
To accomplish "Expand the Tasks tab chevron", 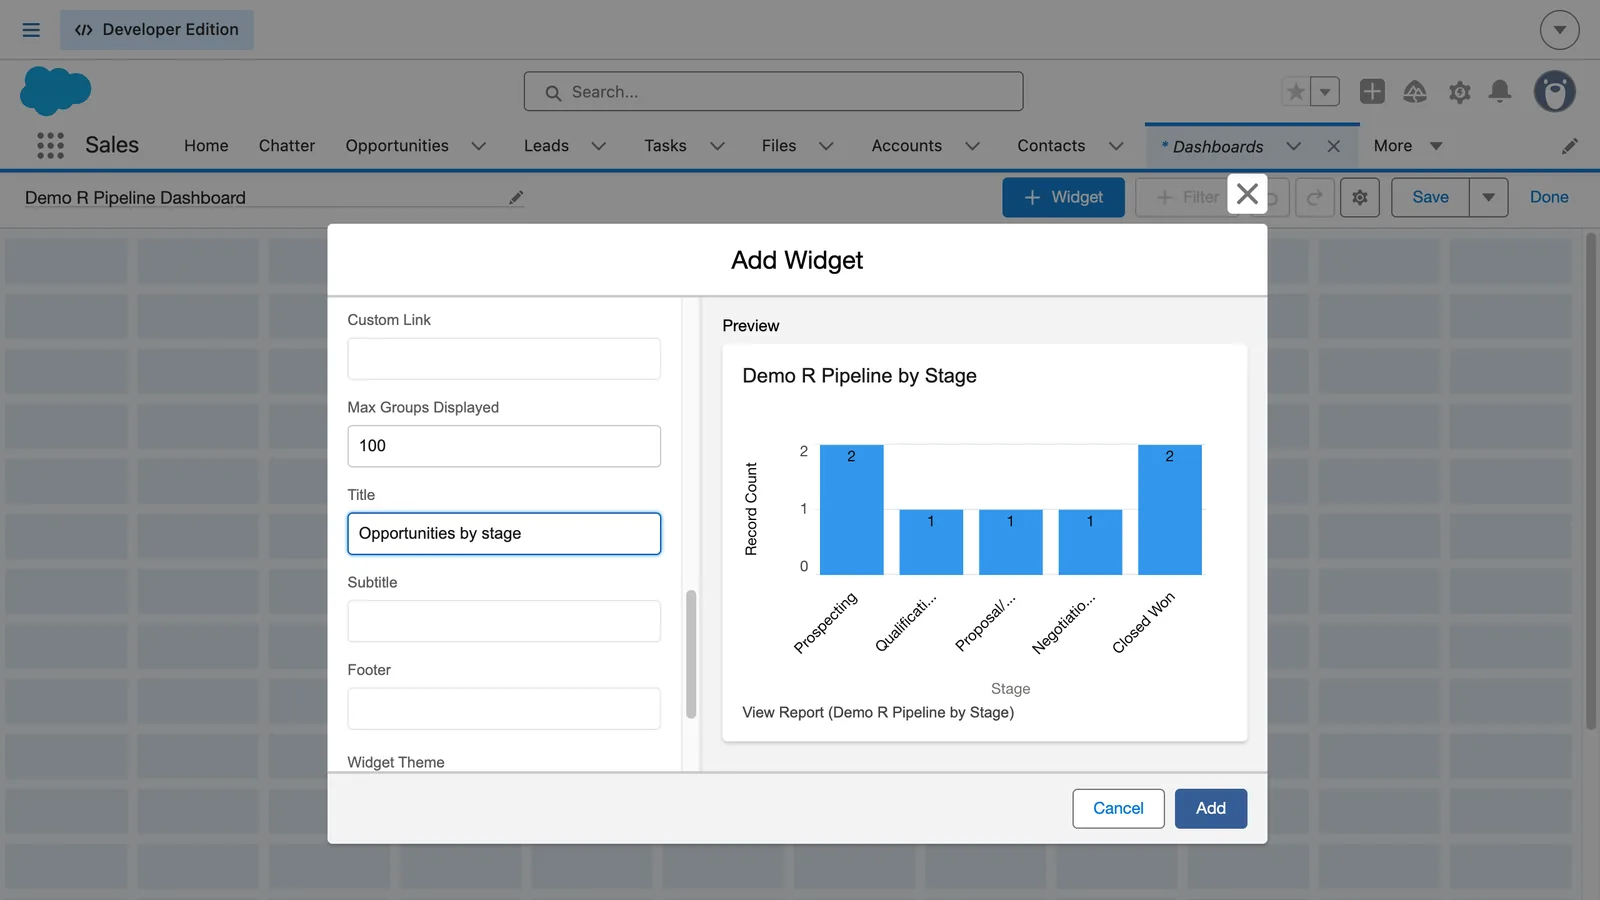I will pos(717,146).
